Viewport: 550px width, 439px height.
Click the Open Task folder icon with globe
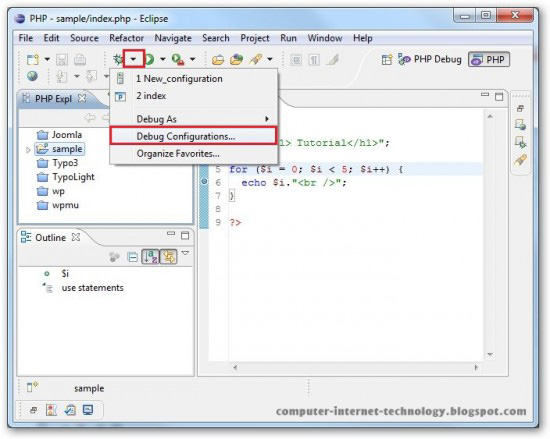tap(236, 60)
